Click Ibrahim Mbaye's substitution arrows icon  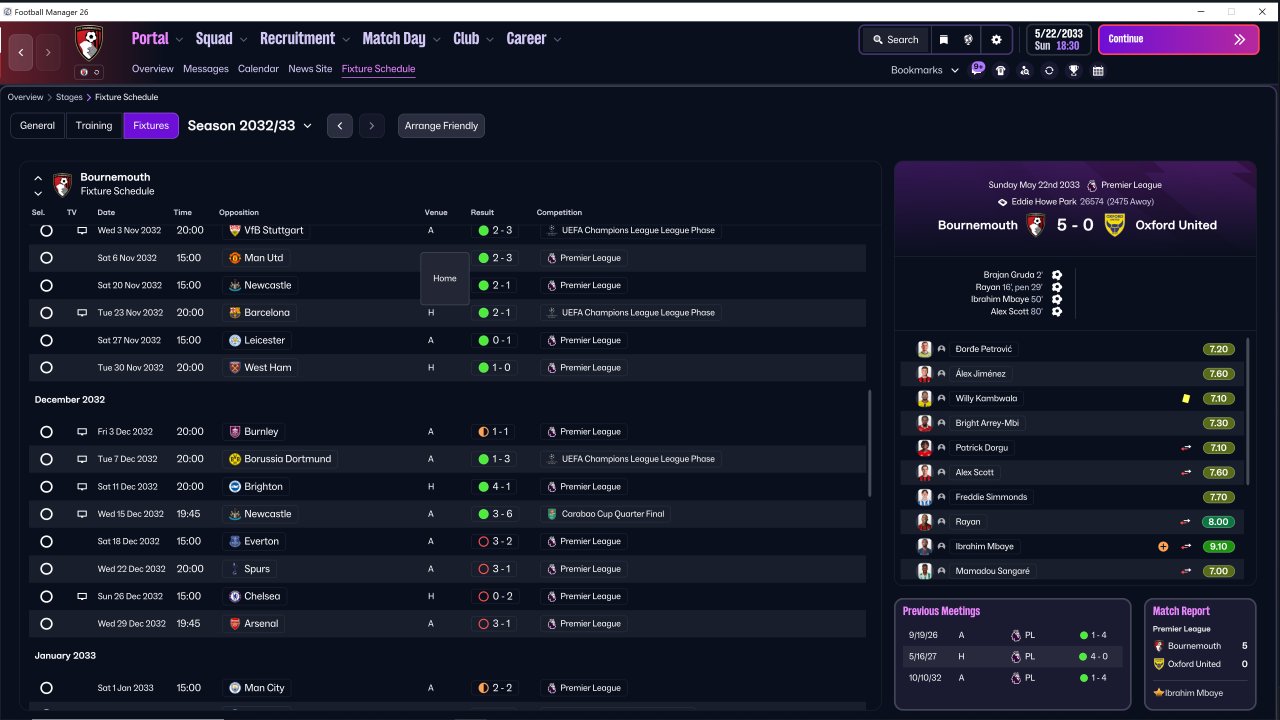pos(1186,547)
